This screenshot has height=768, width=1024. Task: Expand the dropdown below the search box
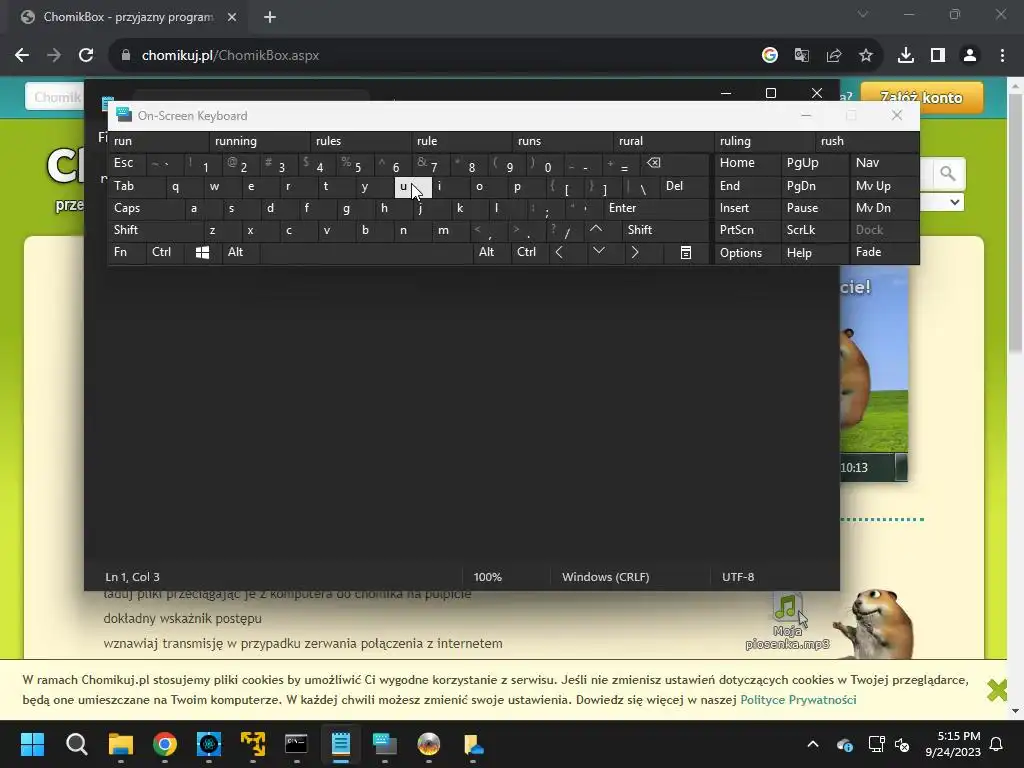pyautogui.click(x=954, y=202)
